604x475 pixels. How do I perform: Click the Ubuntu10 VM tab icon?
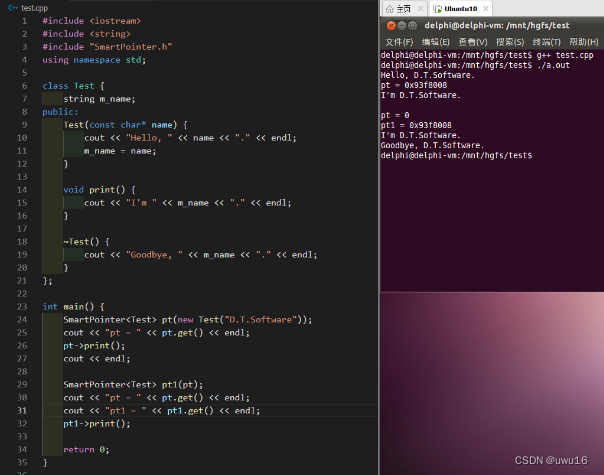point(437,9)
